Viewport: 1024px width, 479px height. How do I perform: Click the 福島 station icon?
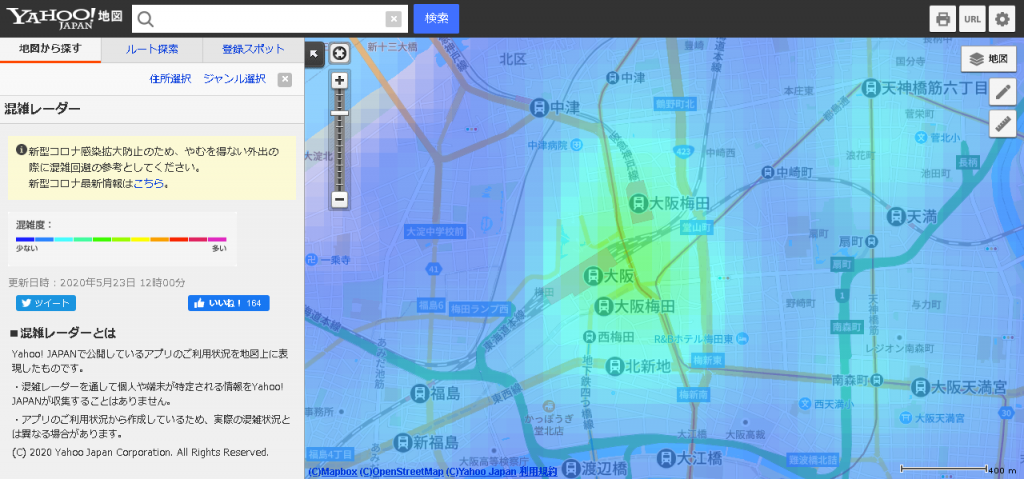click(x=419, y=393)
